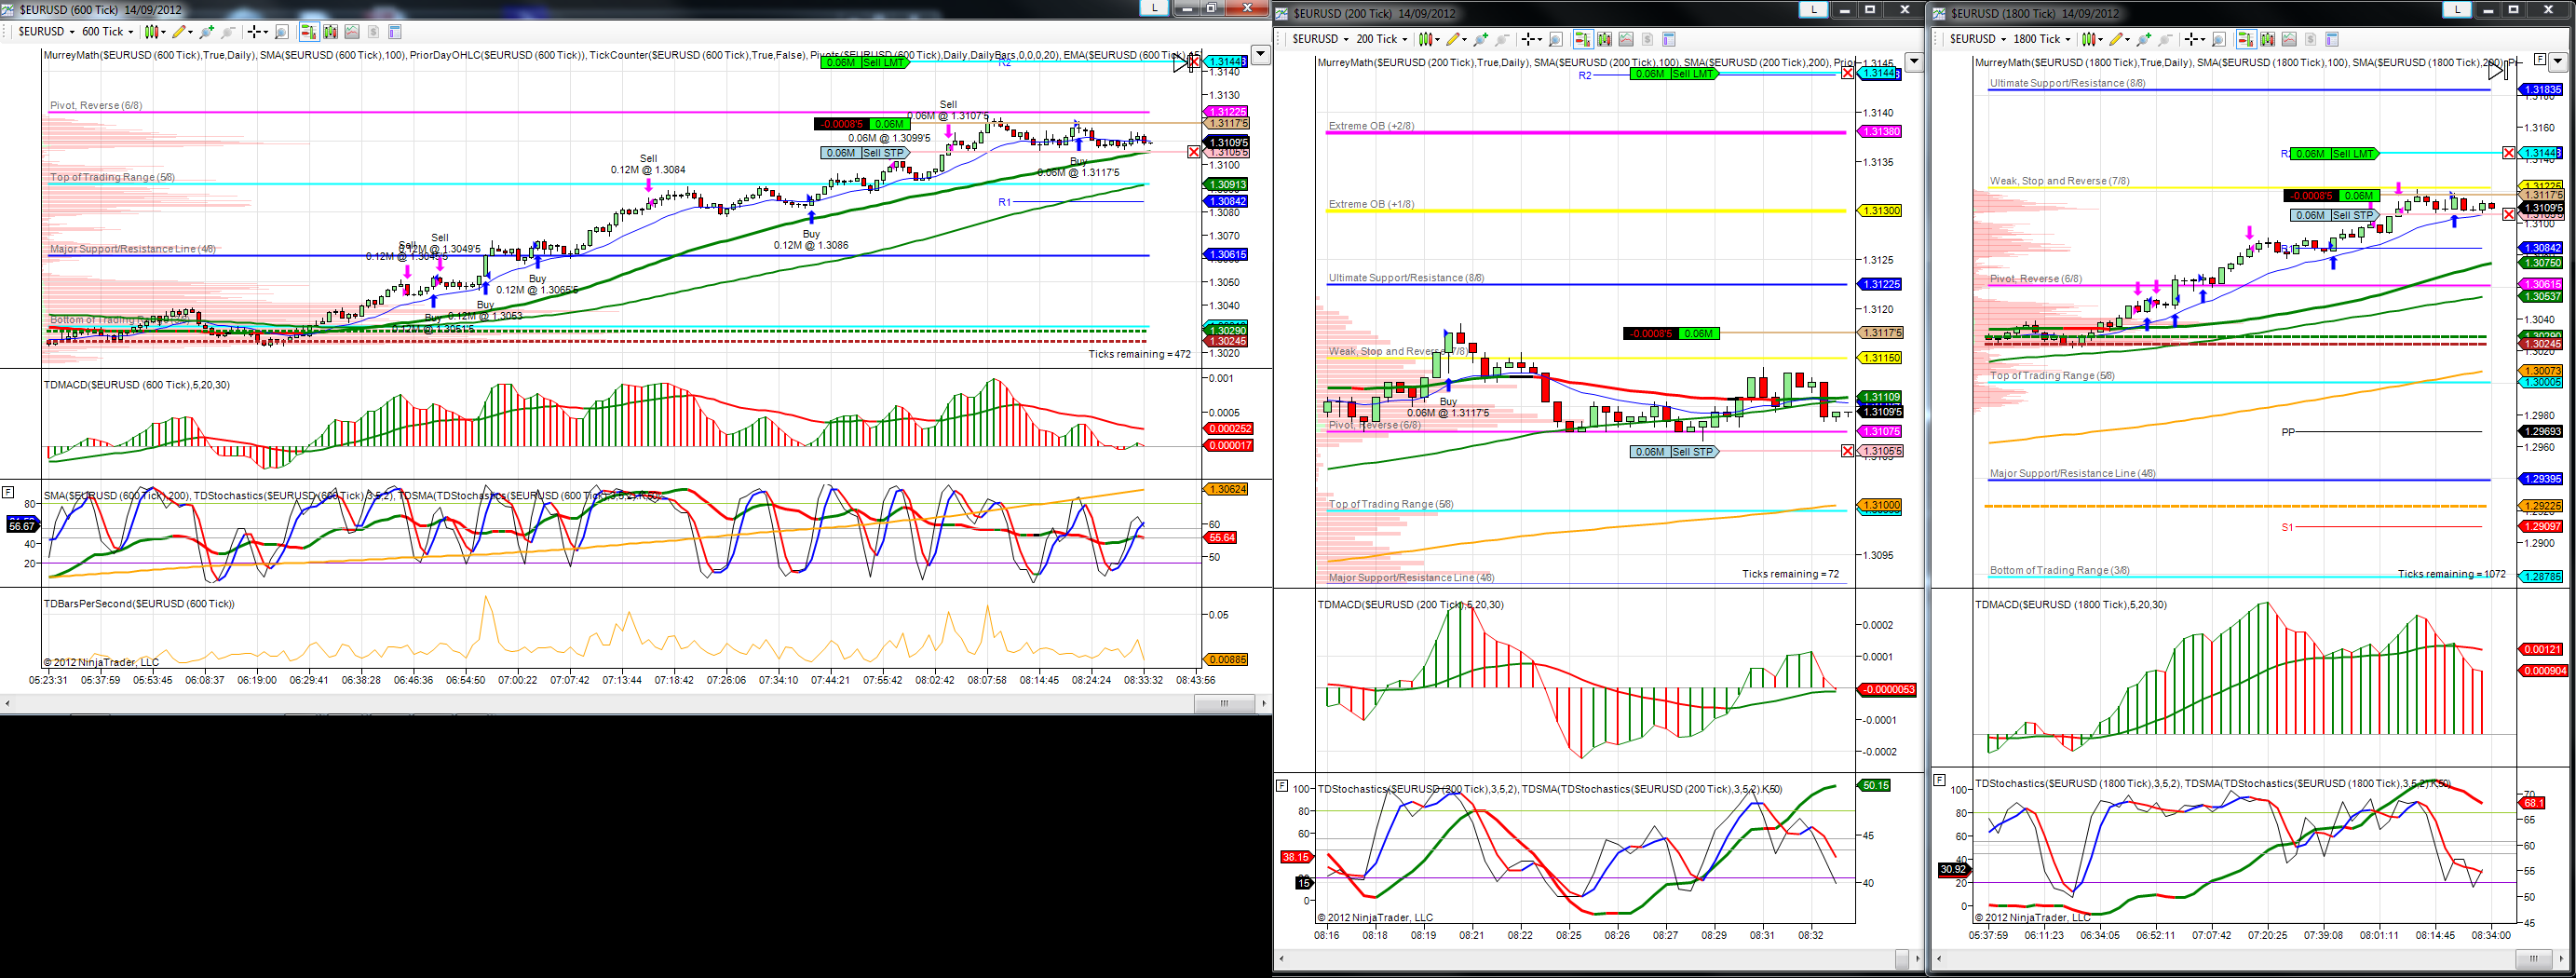The image size is (2576, 978).
Task: Open Properties icon in 1800 Tick window
Action: pos(2331,39)
